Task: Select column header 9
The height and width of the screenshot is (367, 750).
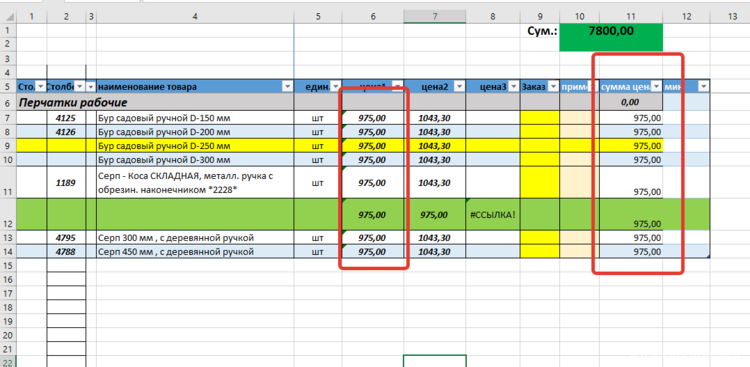Action: click(540, 17)
